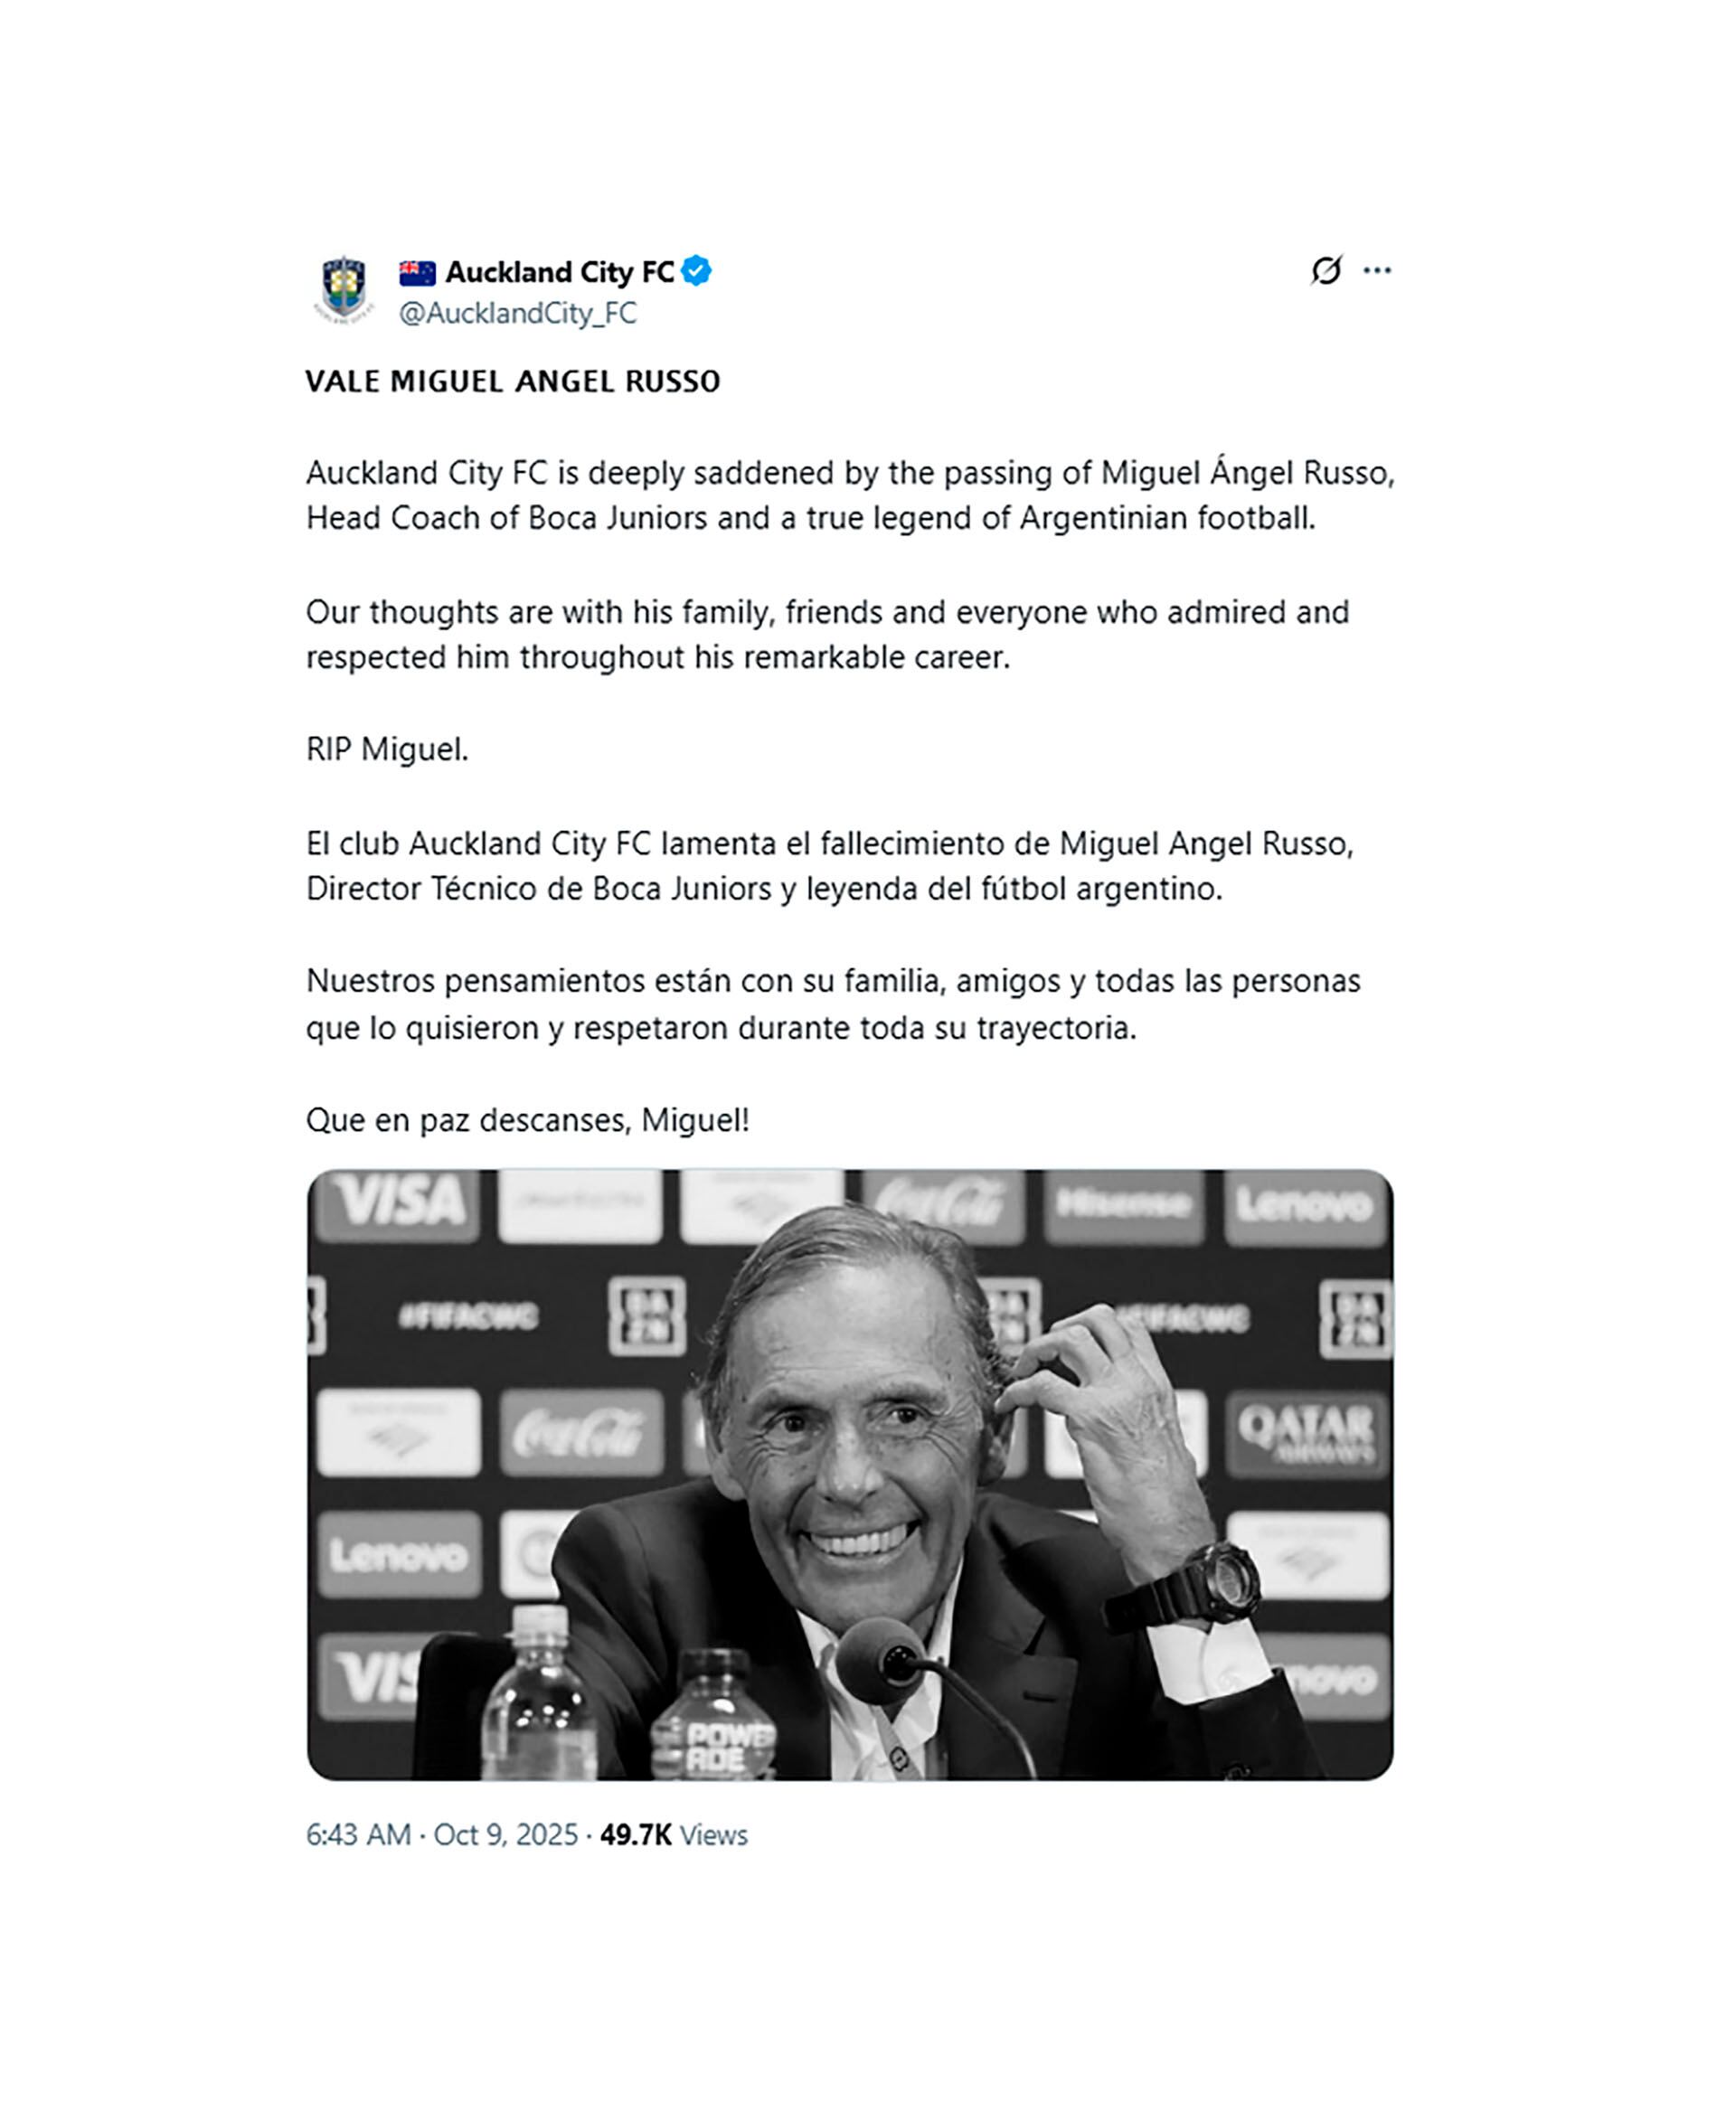Click the VISA logo in photo's top-left
This screenshot has width=1736, height=2121.
(x=398, y=1201)
